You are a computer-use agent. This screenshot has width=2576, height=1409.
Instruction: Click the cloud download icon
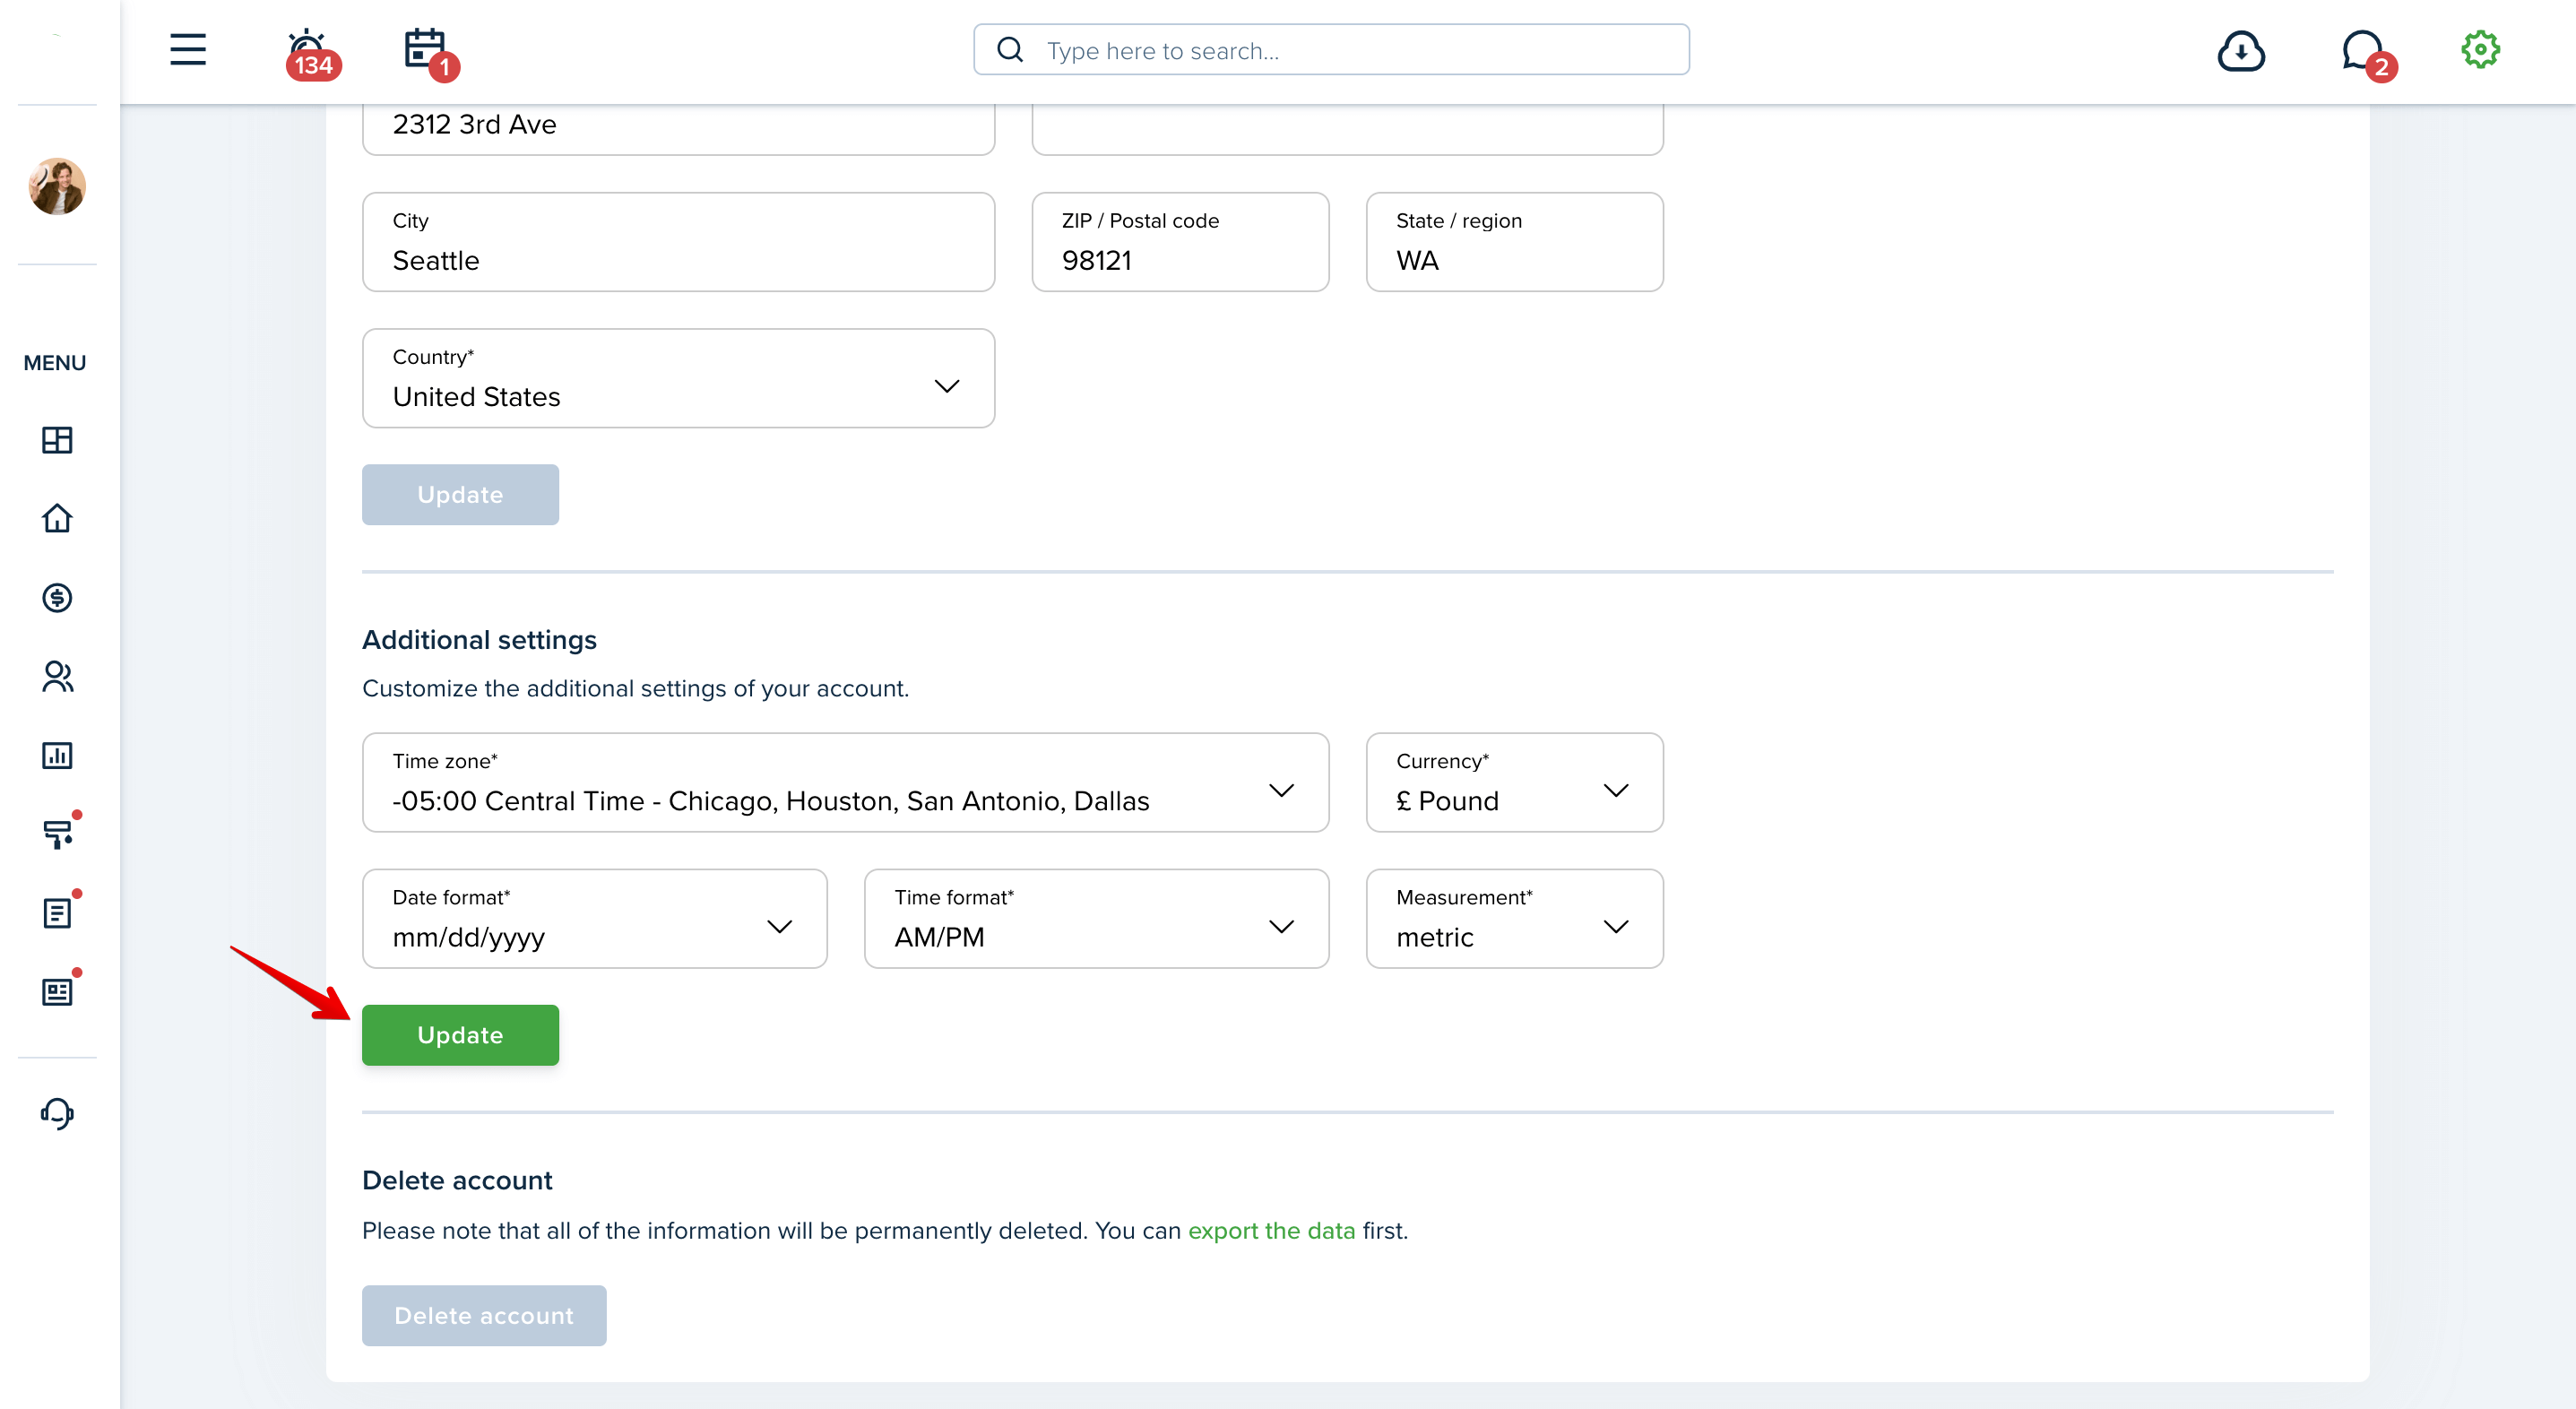click(2241, 50)
